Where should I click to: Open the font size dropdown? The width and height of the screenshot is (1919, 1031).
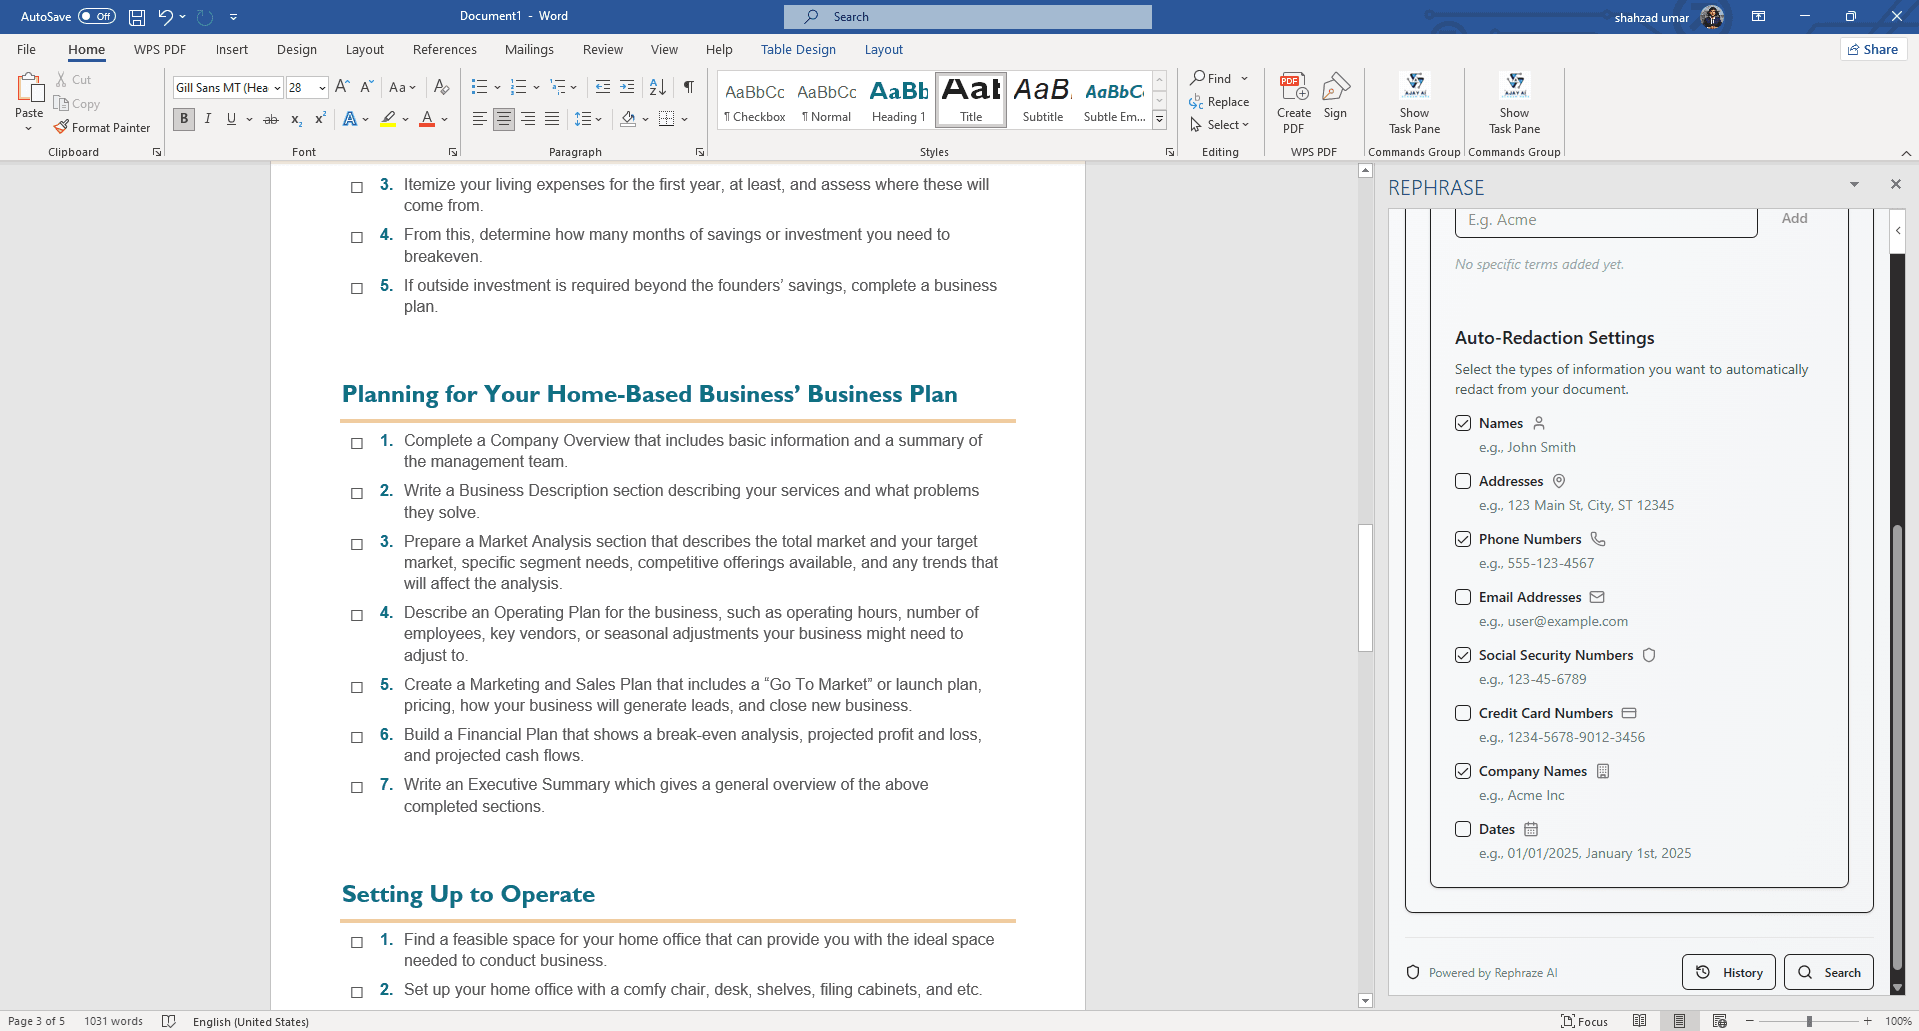point(322,88)
